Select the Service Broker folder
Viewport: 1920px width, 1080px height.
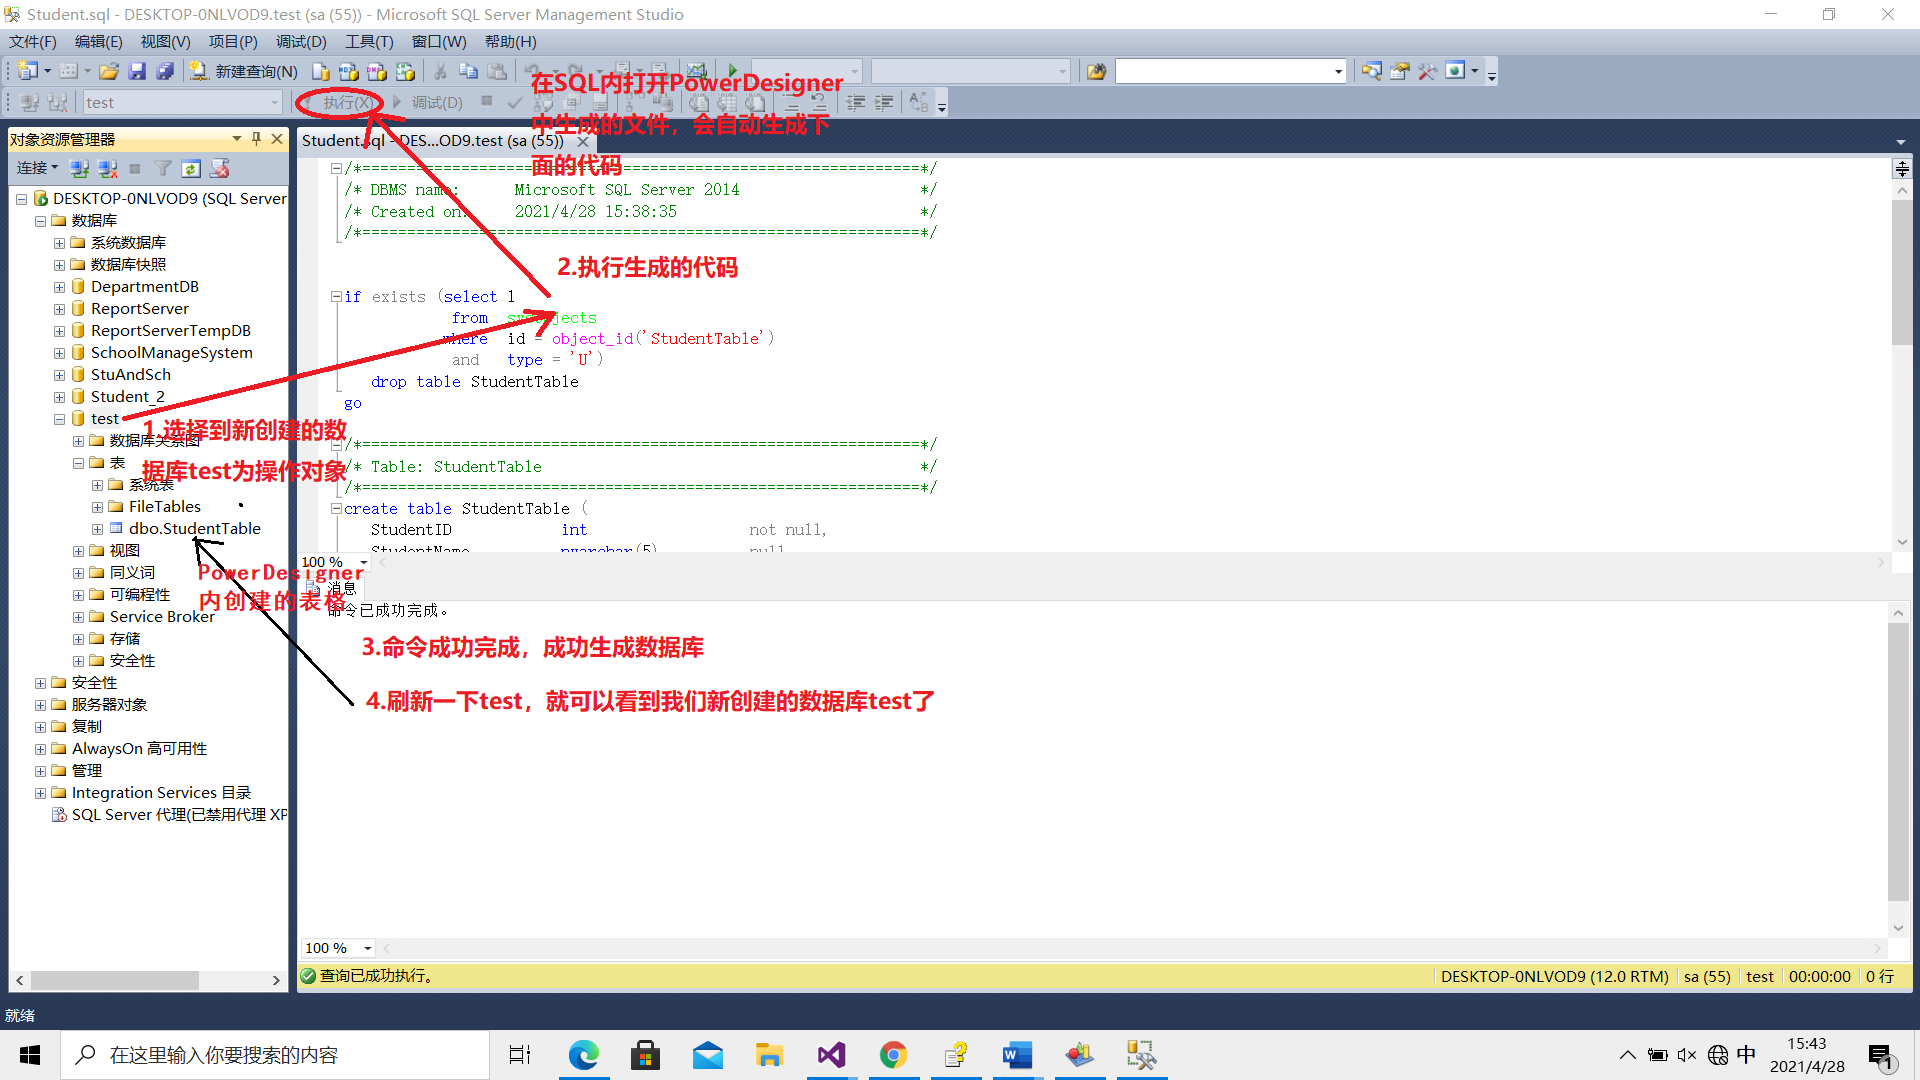[x=161, y=617]
